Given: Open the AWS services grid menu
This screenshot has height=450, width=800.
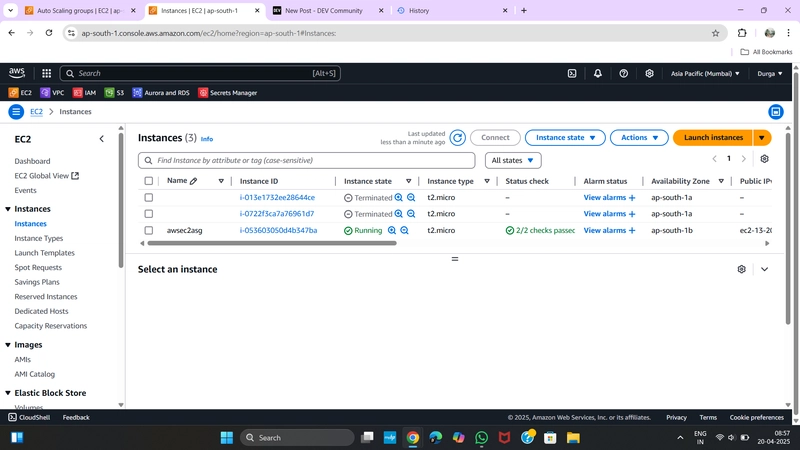Looking at the screenshot, I should point(46,73).
